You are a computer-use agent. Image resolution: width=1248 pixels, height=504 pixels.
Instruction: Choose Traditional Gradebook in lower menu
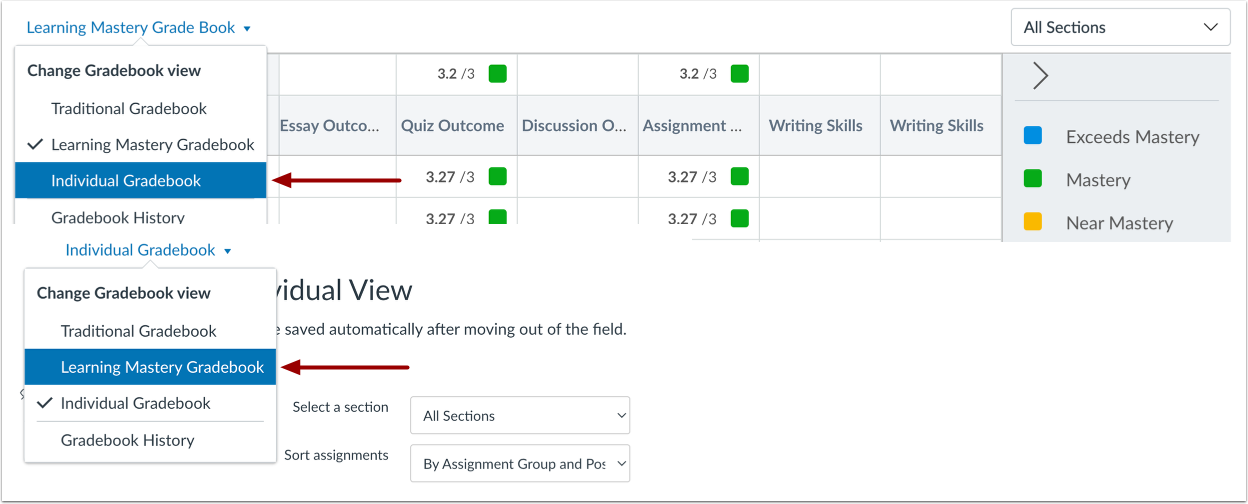tap(138, 331)
